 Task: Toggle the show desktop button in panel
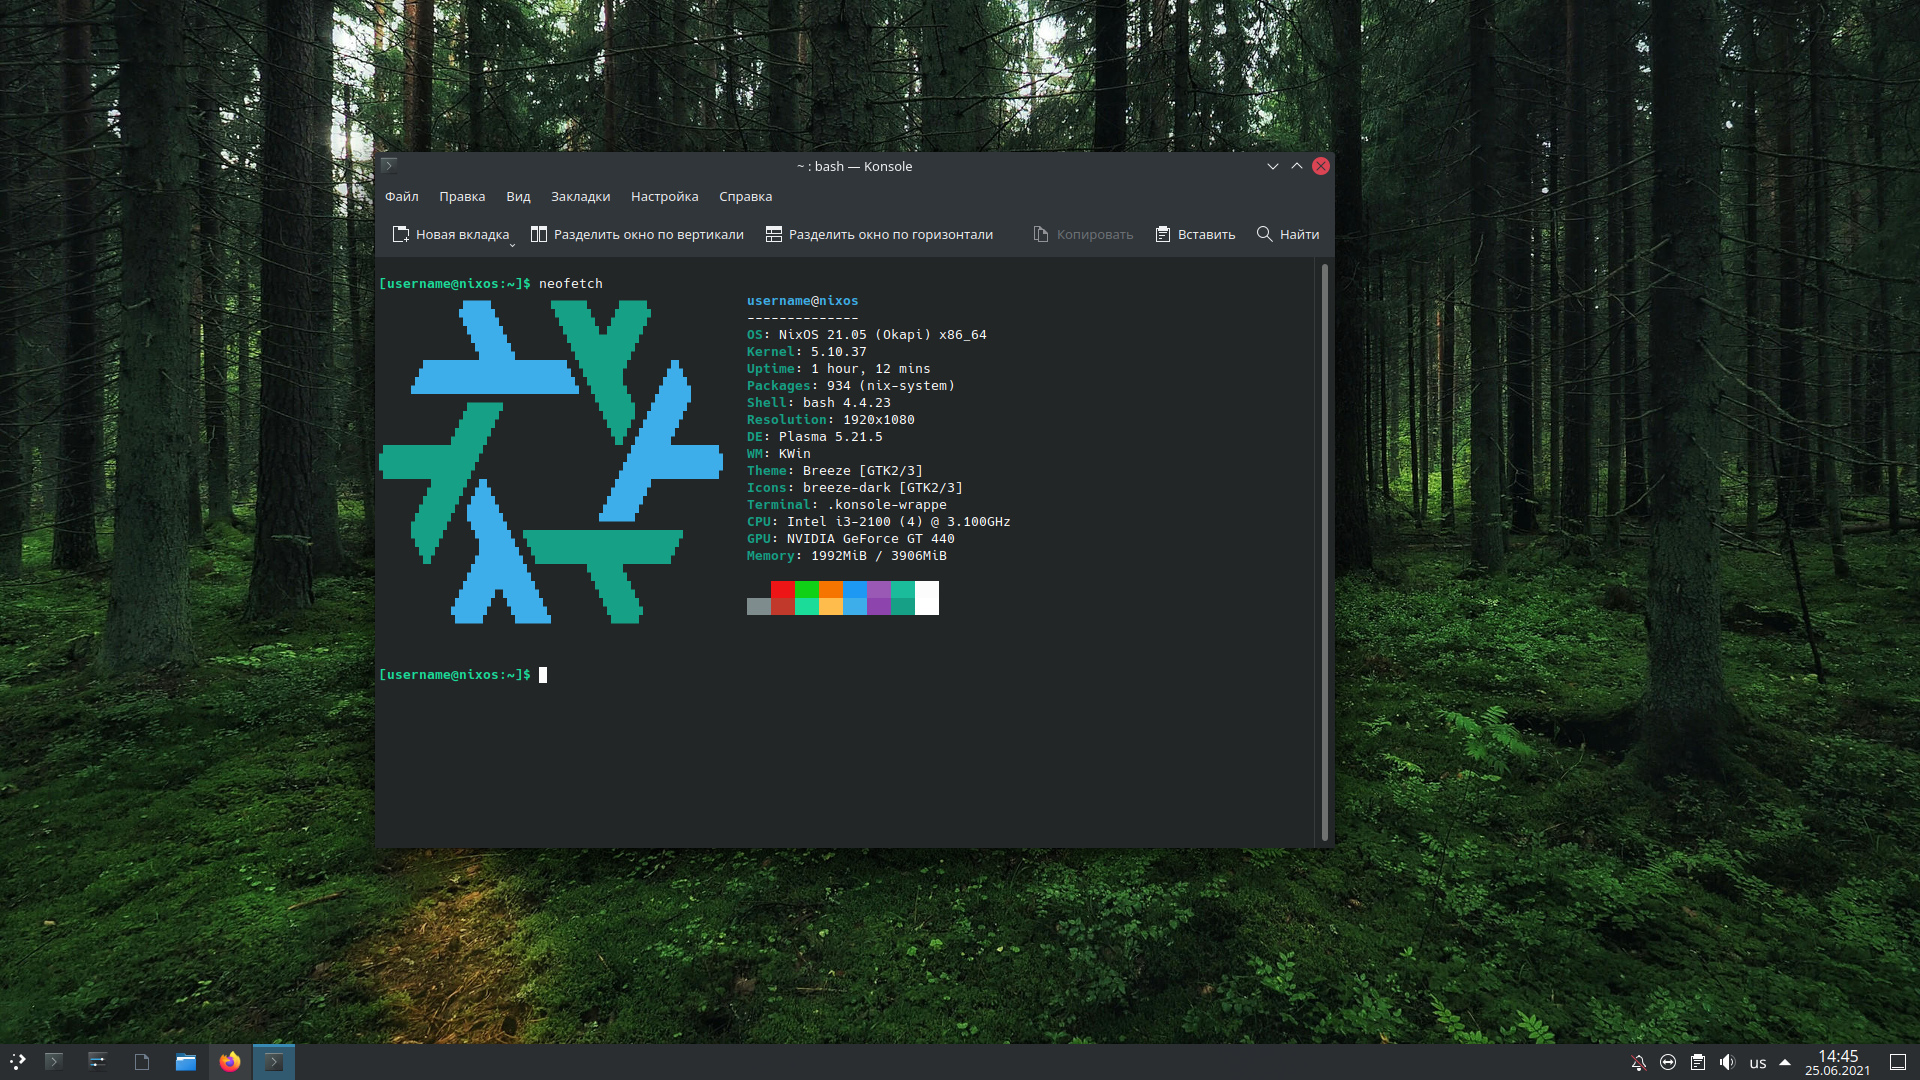(x=1897, y=1062)
